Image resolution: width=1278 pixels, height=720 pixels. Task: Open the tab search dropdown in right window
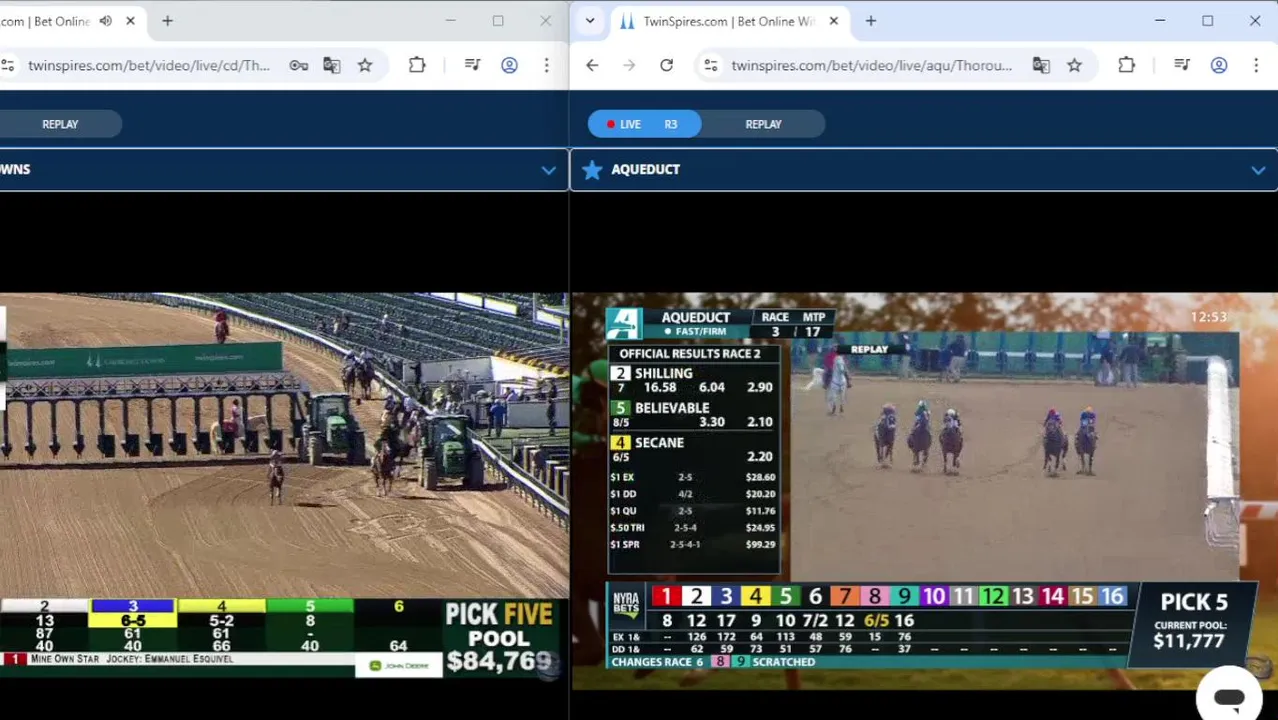point(590,21)
